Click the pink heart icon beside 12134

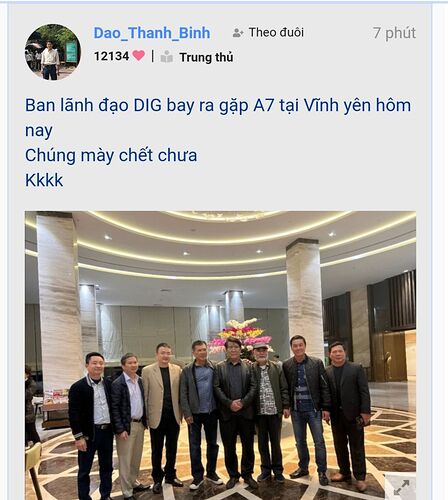[x=138, y=55]
